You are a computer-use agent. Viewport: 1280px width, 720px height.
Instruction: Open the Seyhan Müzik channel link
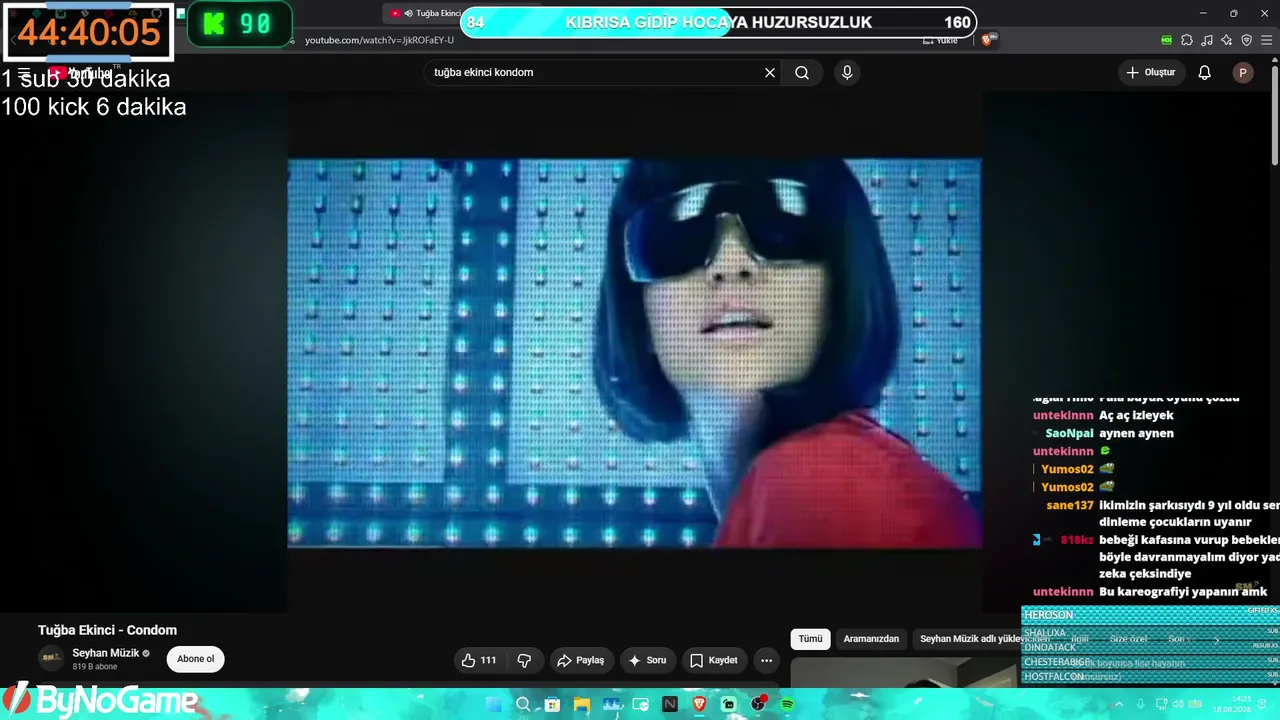point(106,653)
